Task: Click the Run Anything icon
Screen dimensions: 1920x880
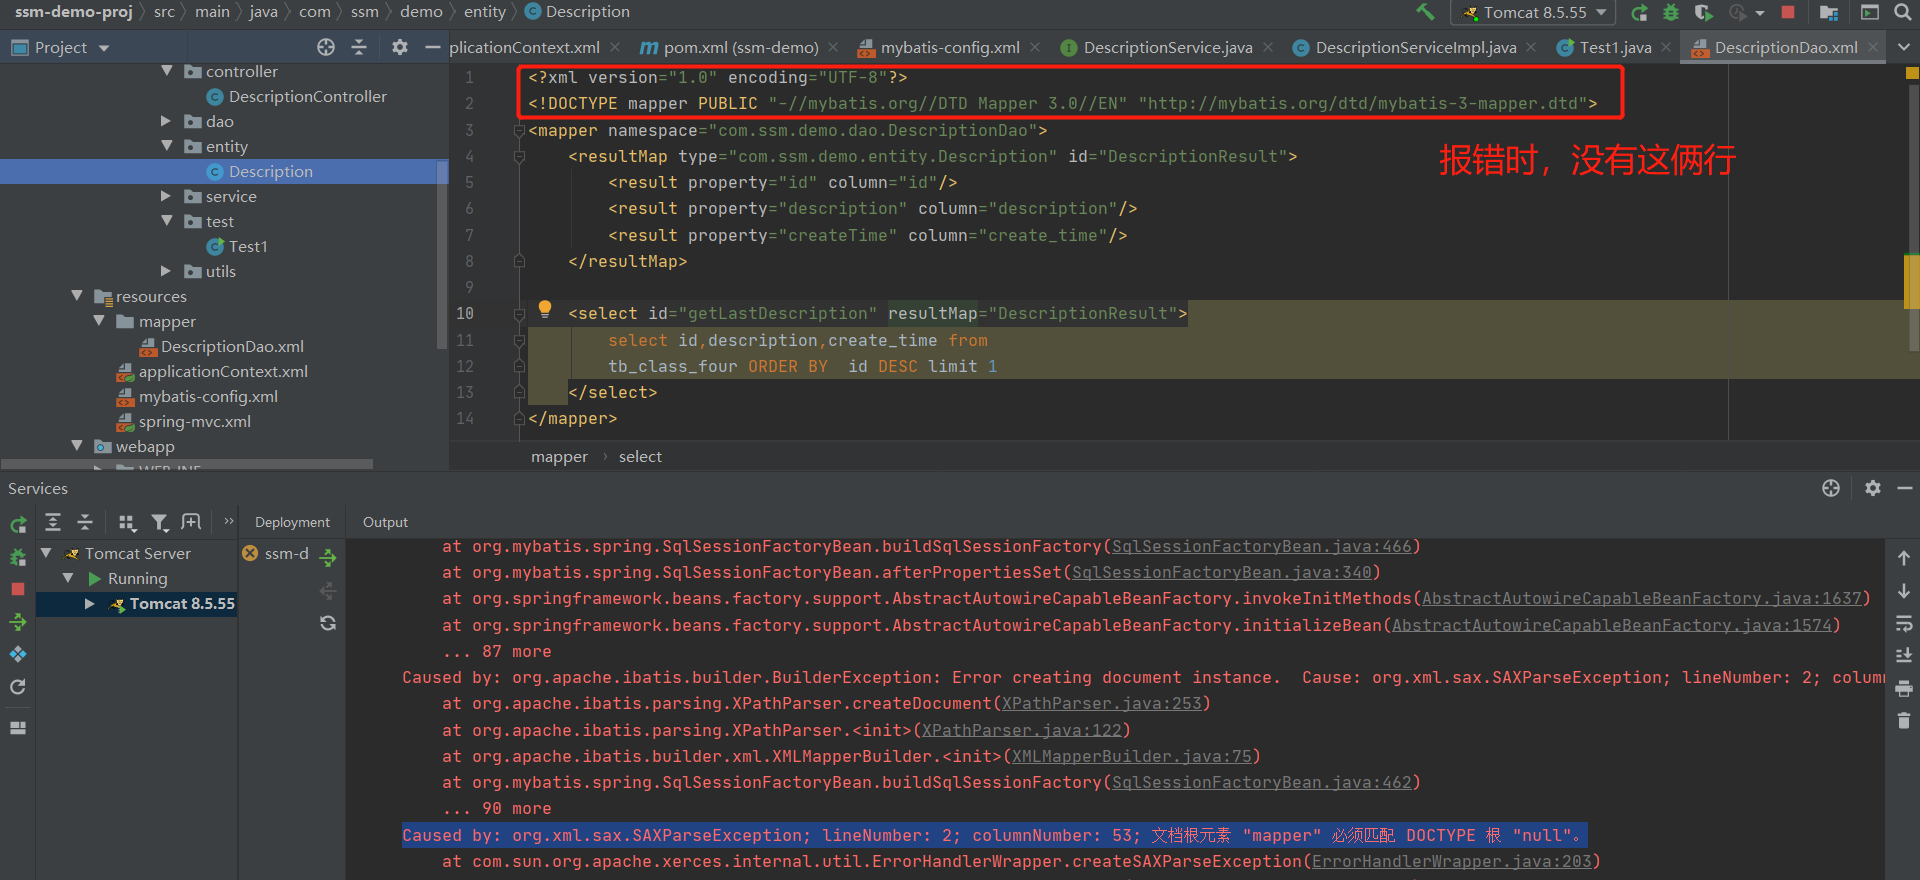Action: tap(1870, 12)
